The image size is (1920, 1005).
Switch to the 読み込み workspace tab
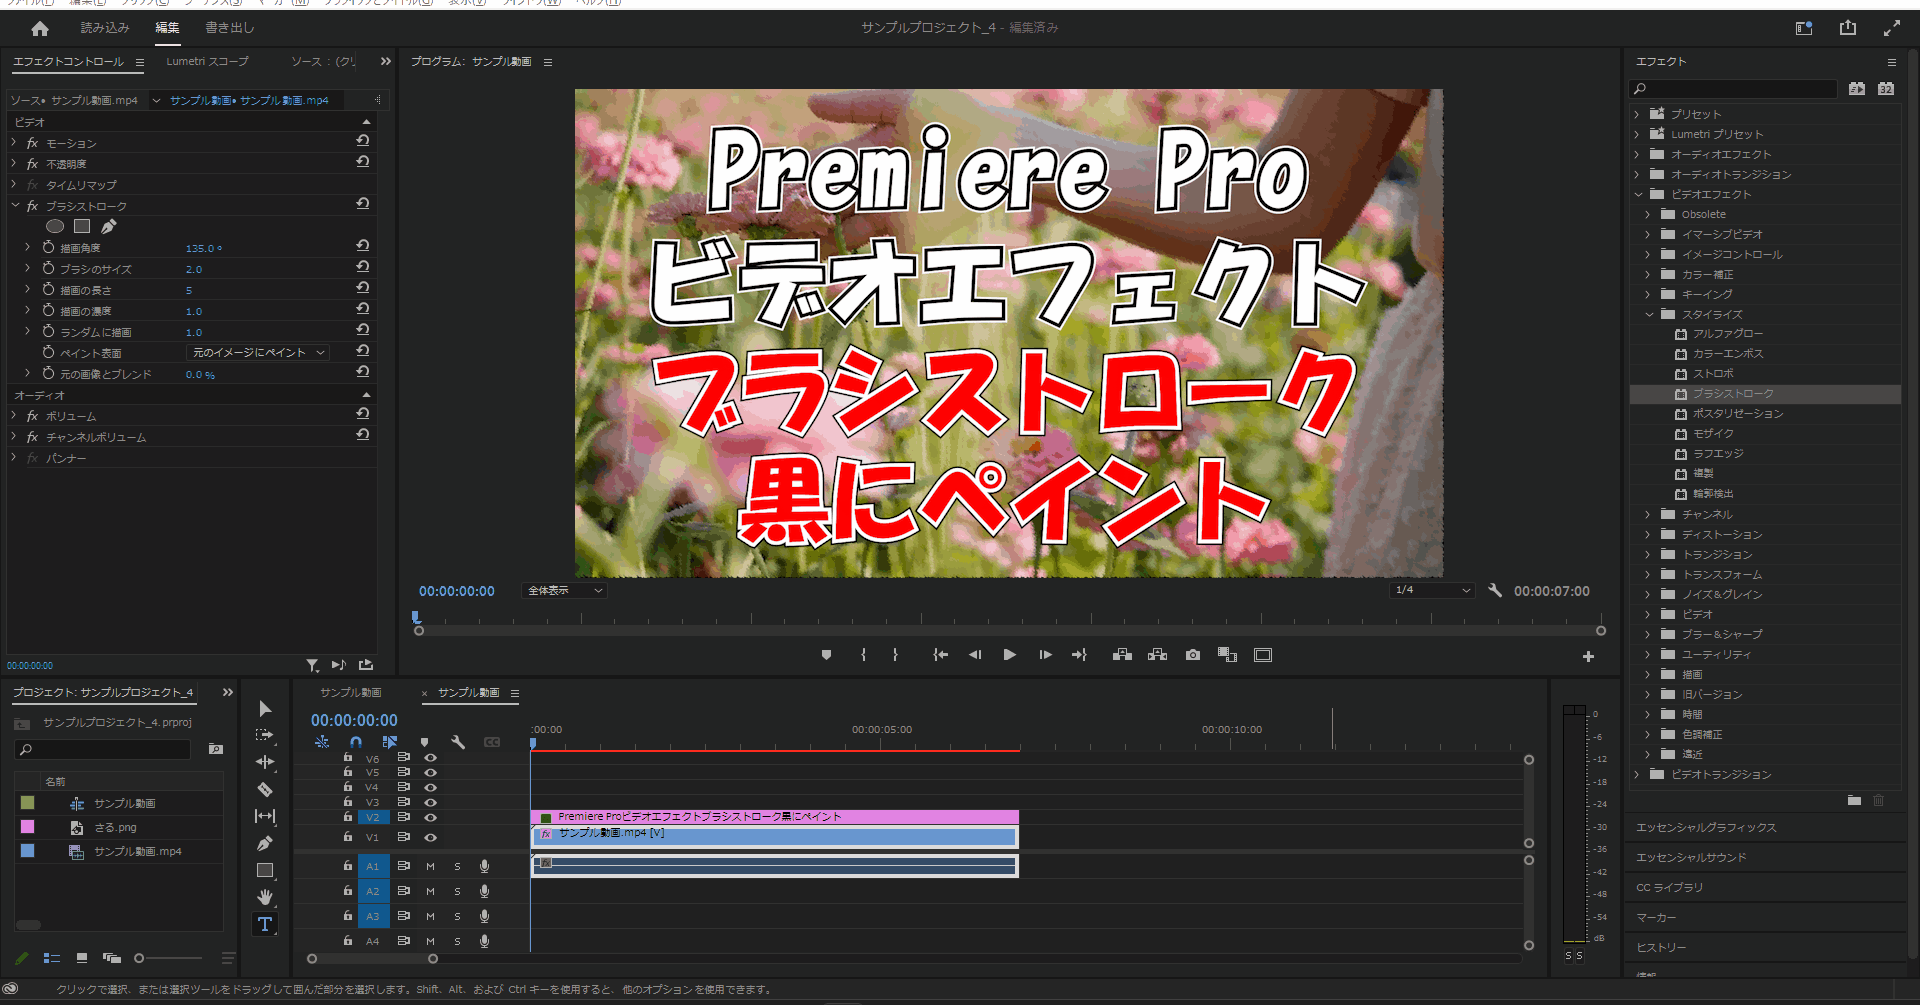[105, 28]
